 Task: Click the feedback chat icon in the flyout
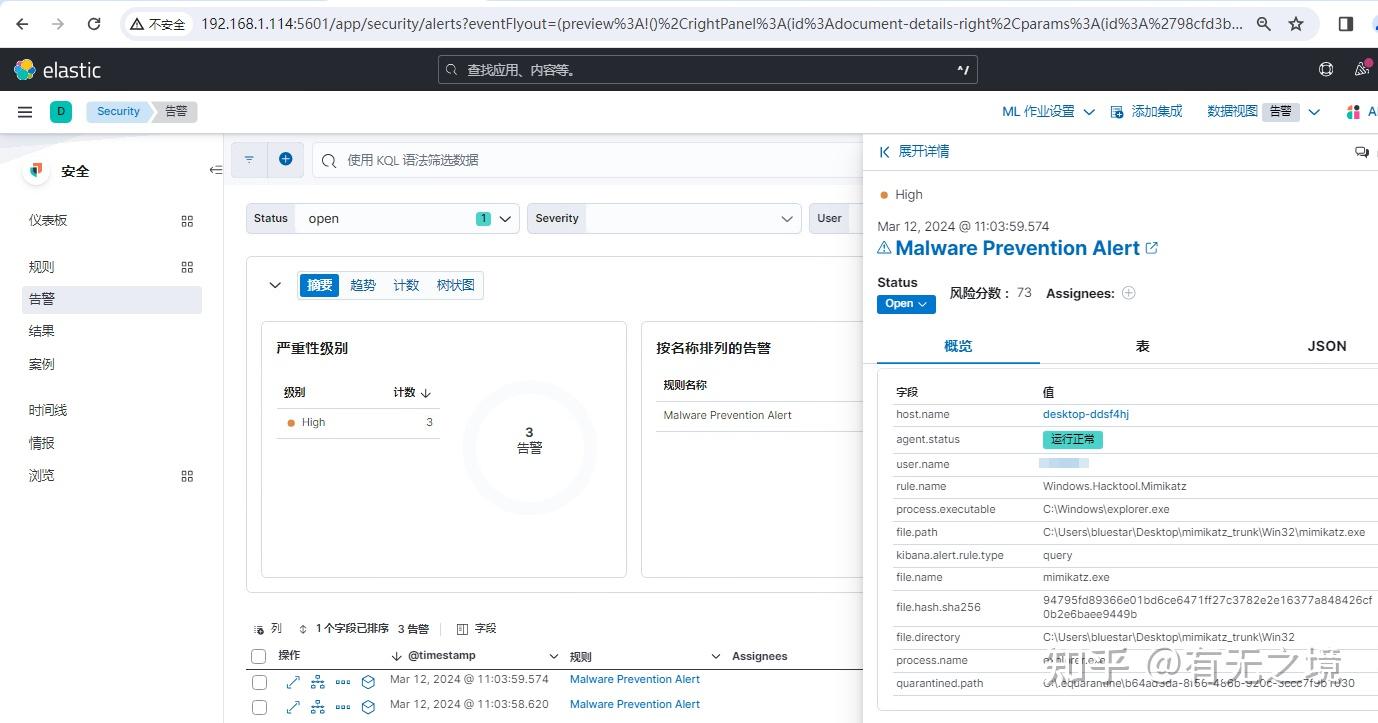pyautogui.click(x=1362, y=151)
